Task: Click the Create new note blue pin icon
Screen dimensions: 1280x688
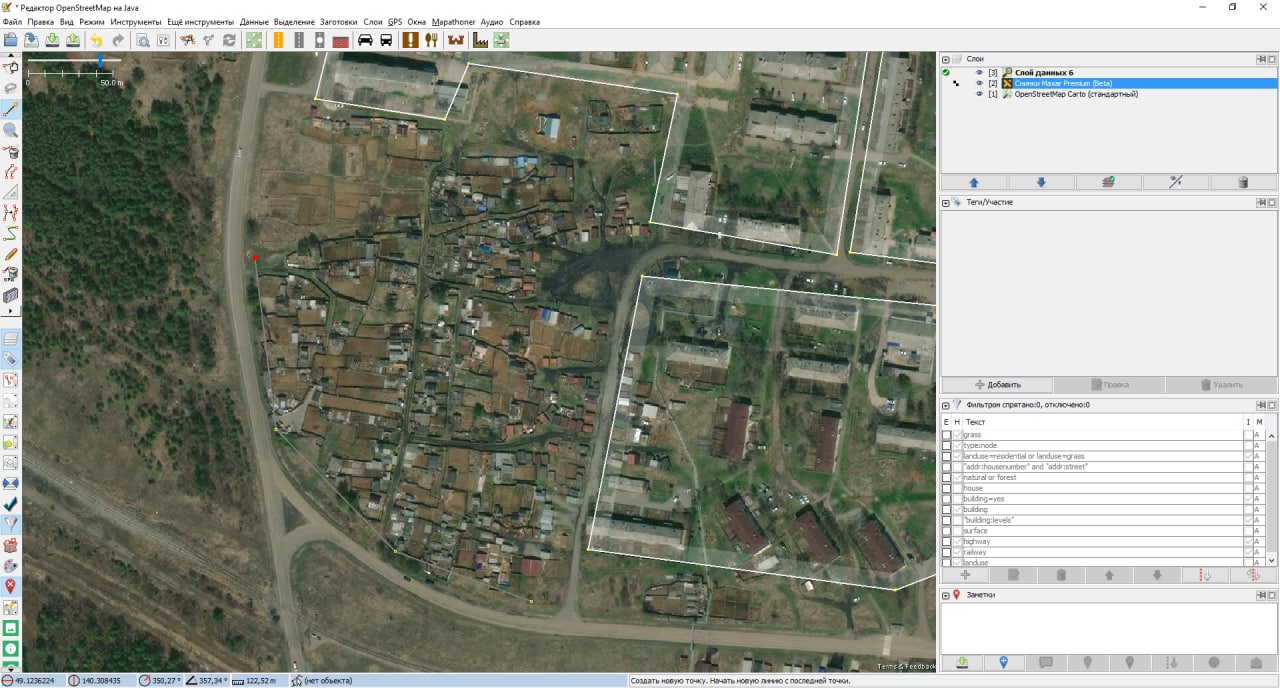Action: point(1004,662)
